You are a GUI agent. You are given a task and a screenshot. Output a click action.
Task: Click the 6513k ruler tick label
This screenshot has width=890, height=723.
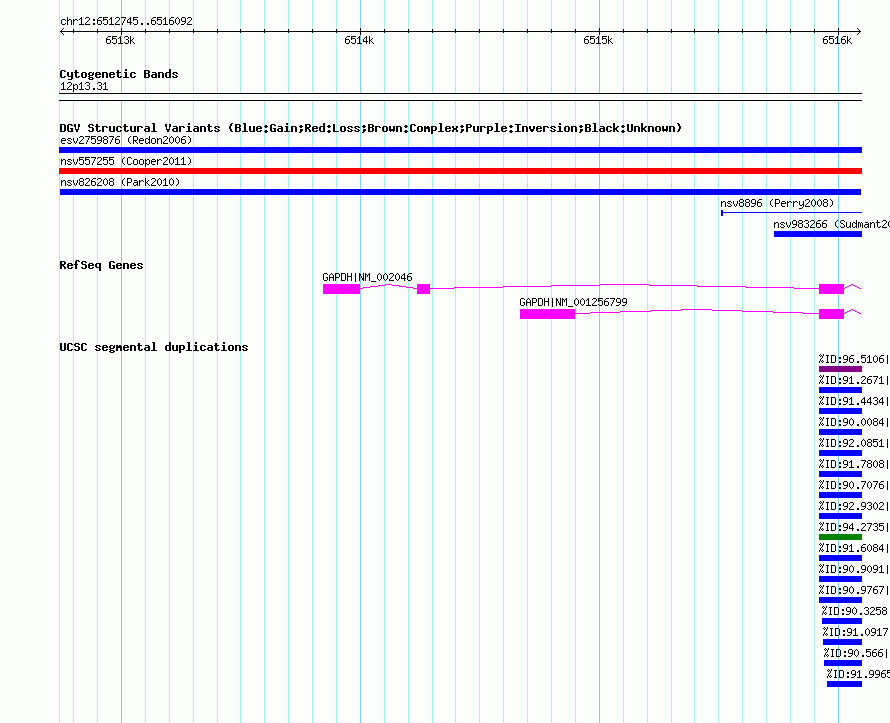pos(120,40)
